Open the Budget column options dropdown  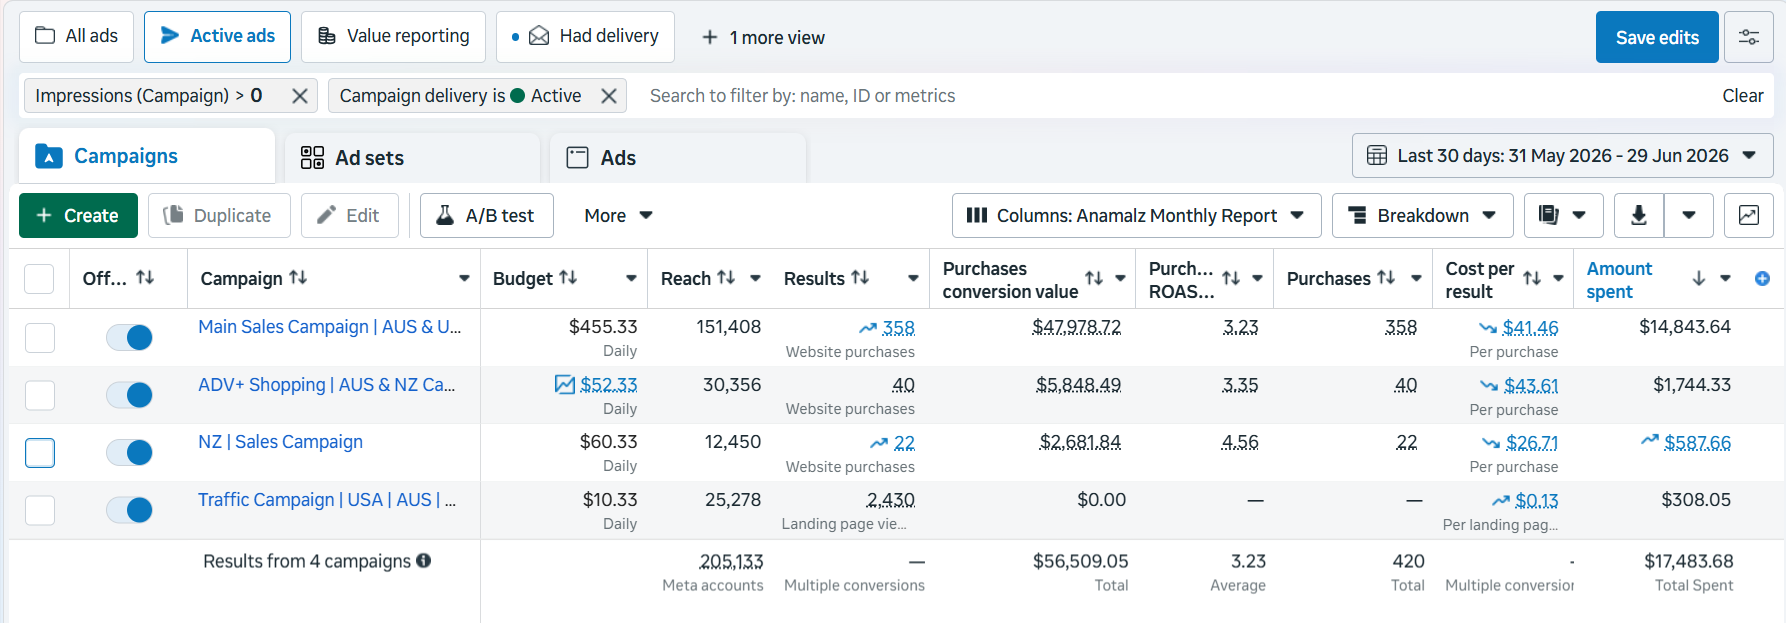point(631,279)
